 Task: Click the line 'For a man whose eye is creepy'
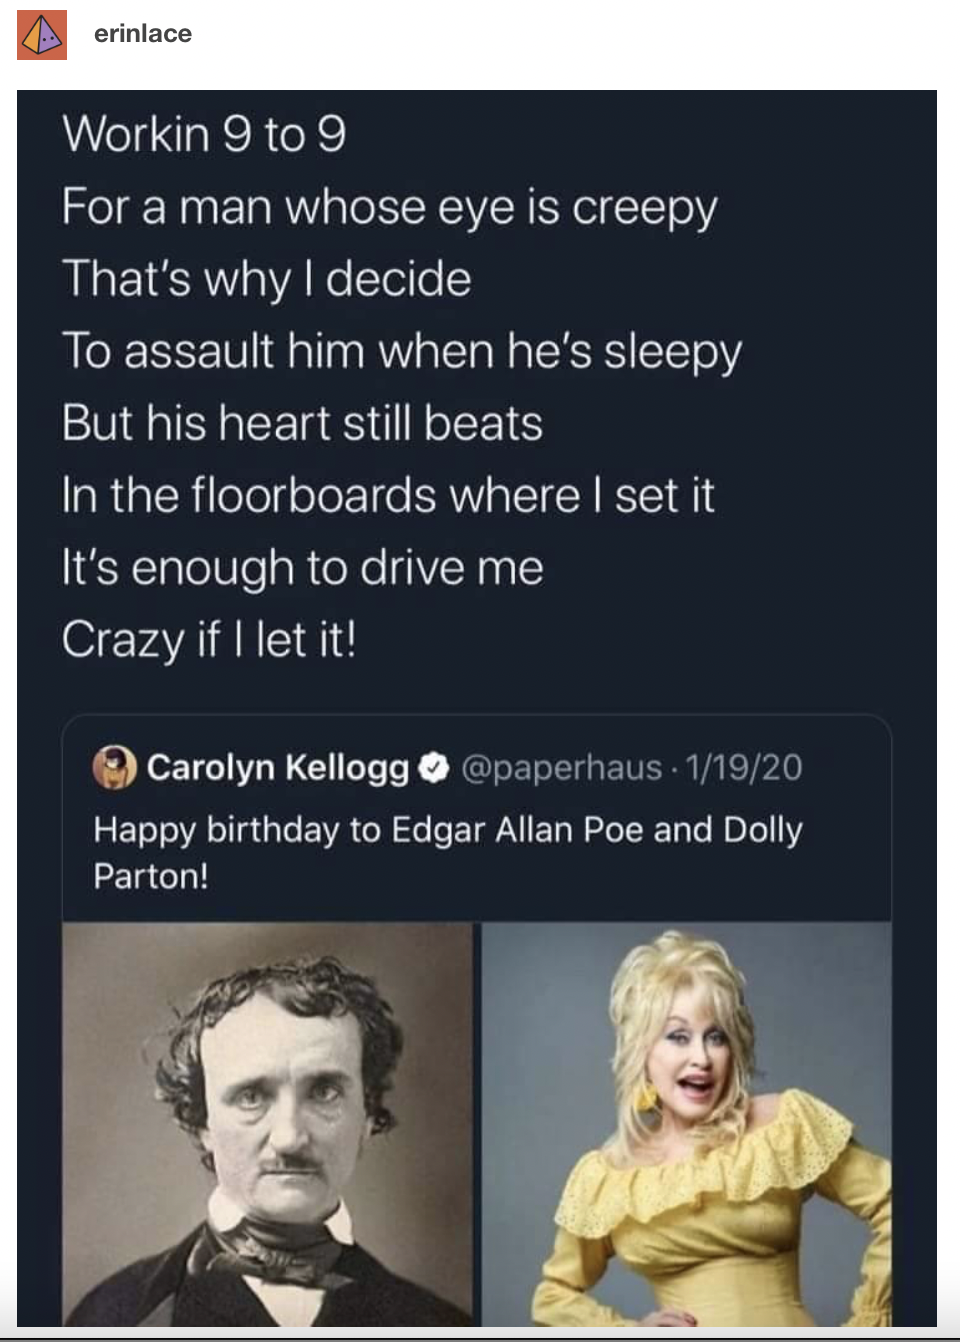click(x=389, y=208)
